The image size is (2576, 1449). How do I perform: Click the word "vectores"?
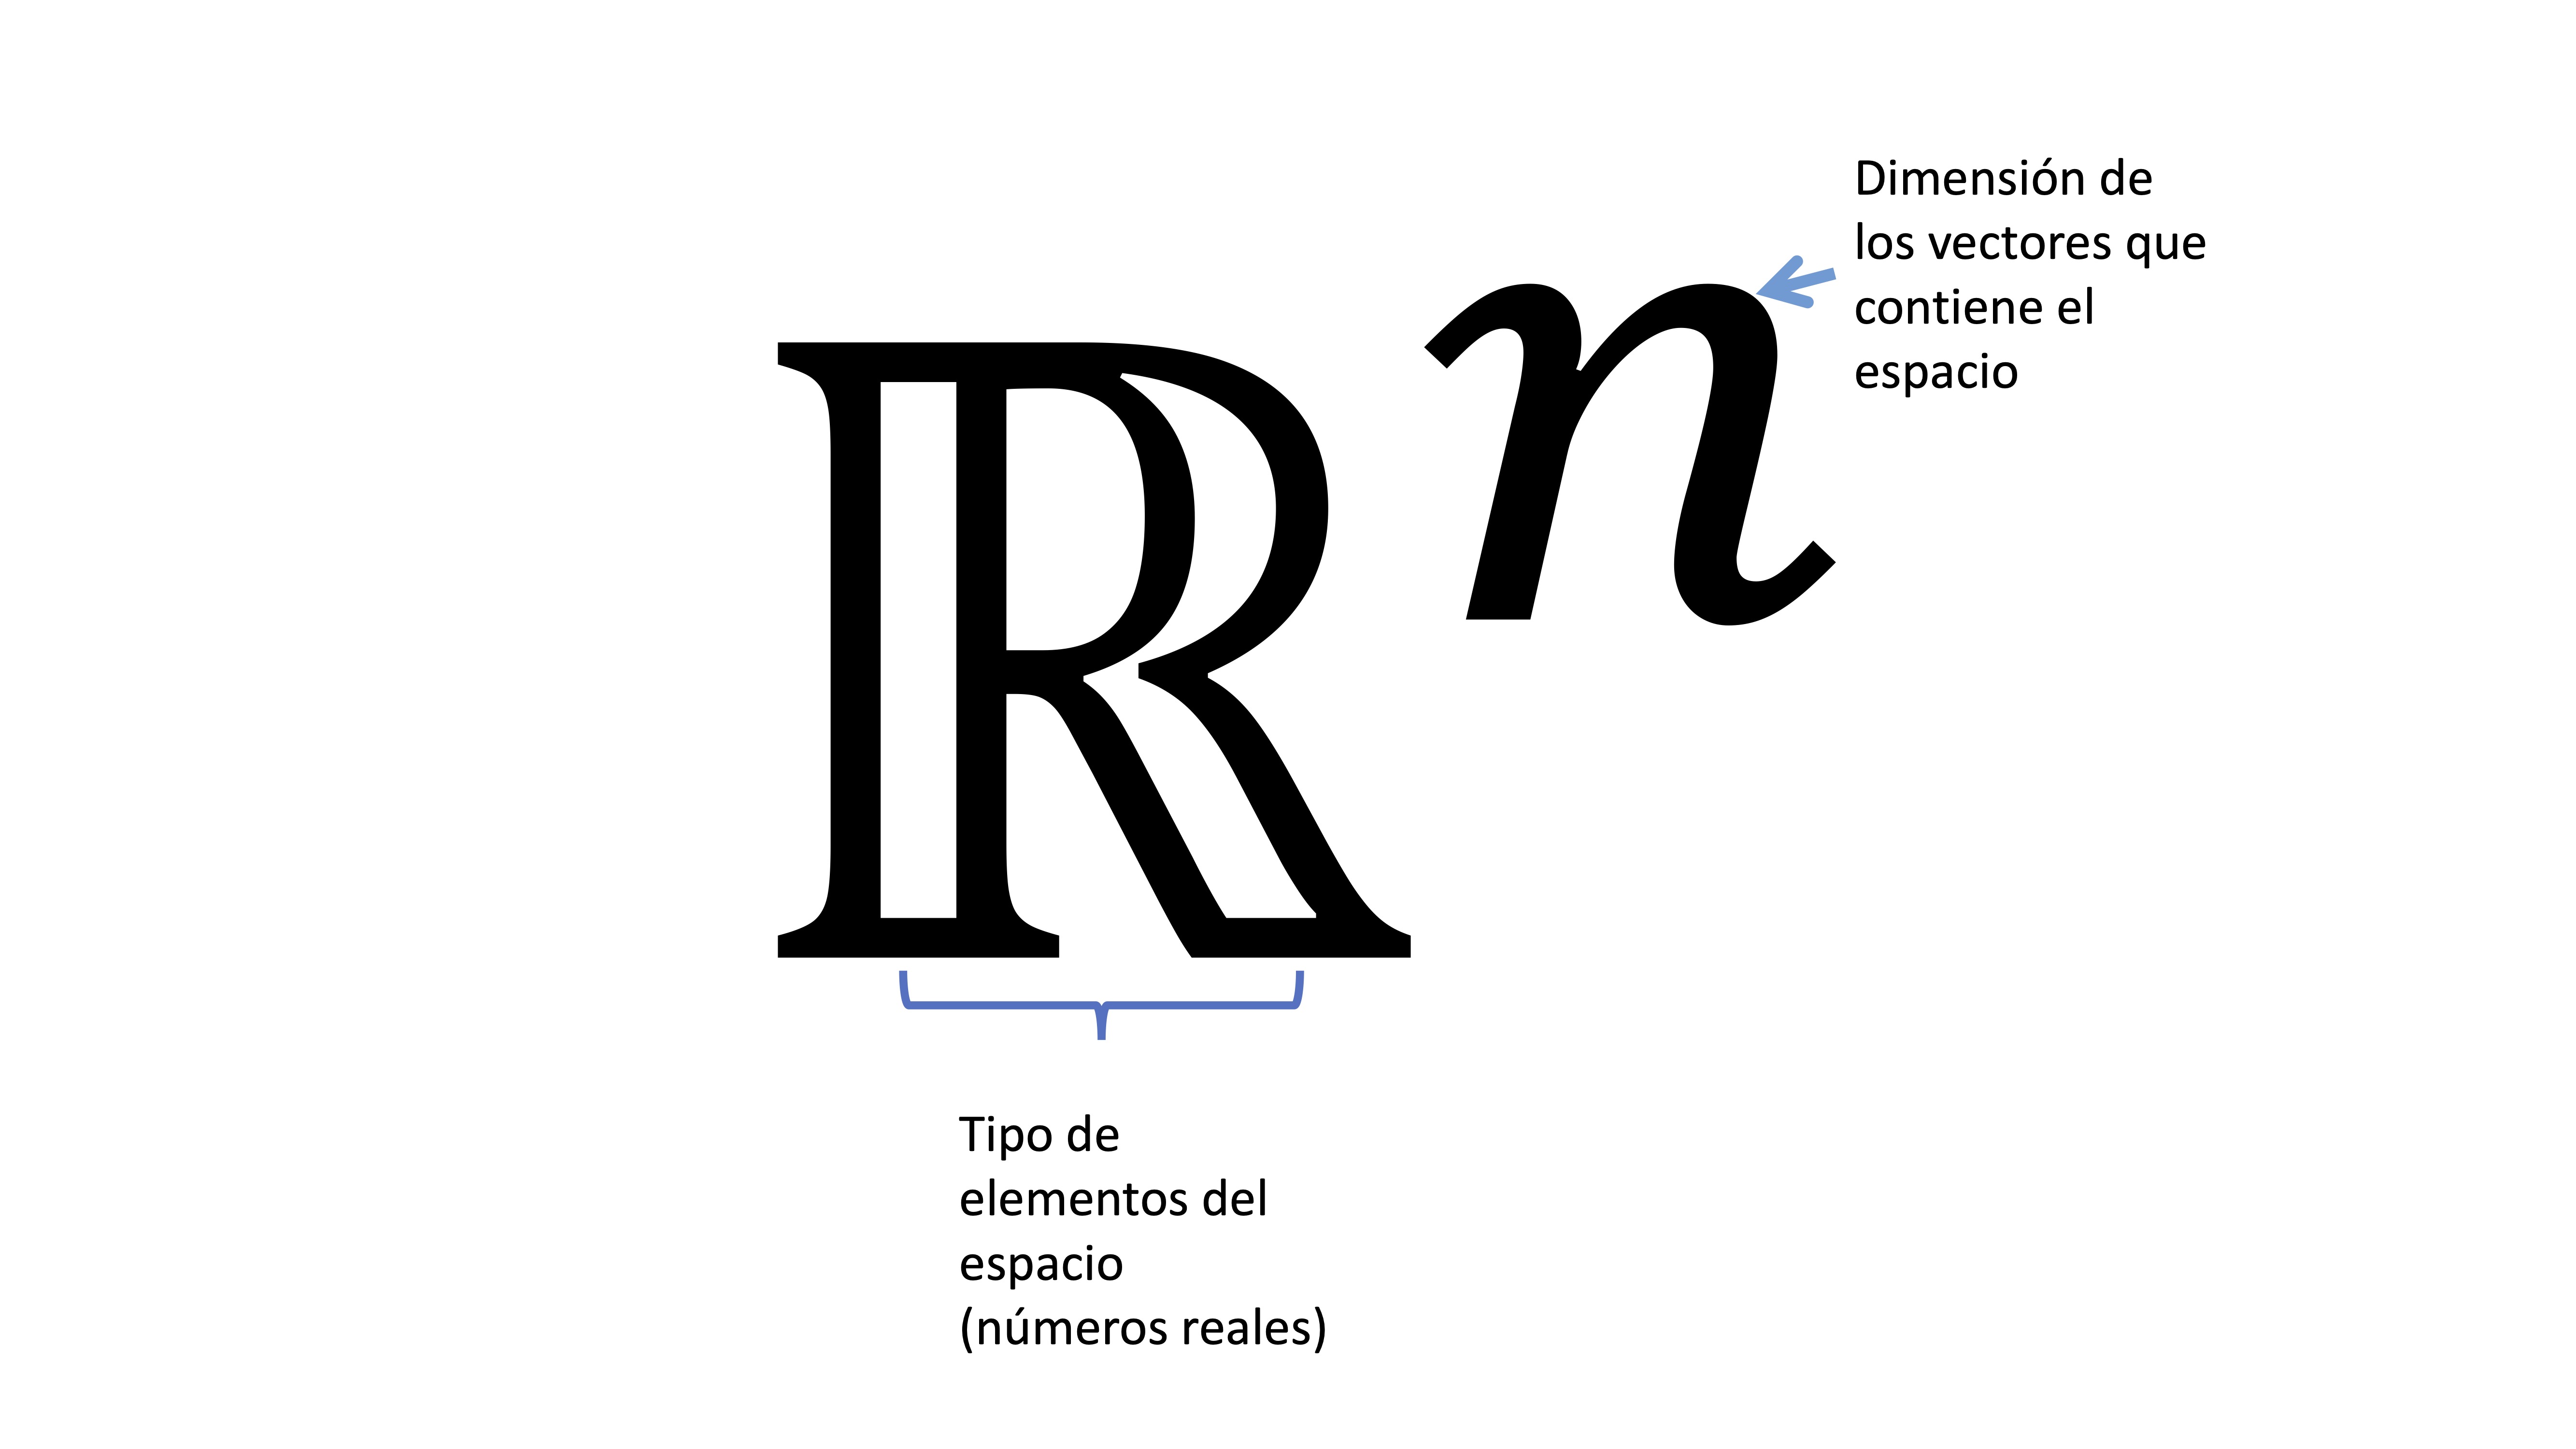pos(2021,243)
